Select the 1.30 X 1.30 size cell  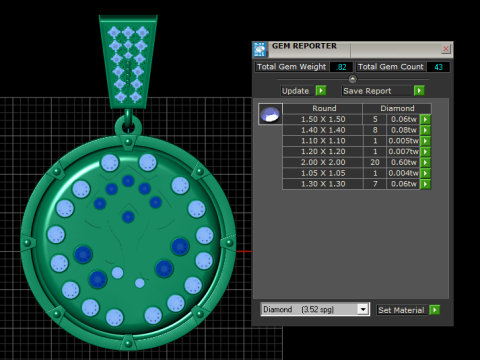pyautogui.click(x=323, y=184)
